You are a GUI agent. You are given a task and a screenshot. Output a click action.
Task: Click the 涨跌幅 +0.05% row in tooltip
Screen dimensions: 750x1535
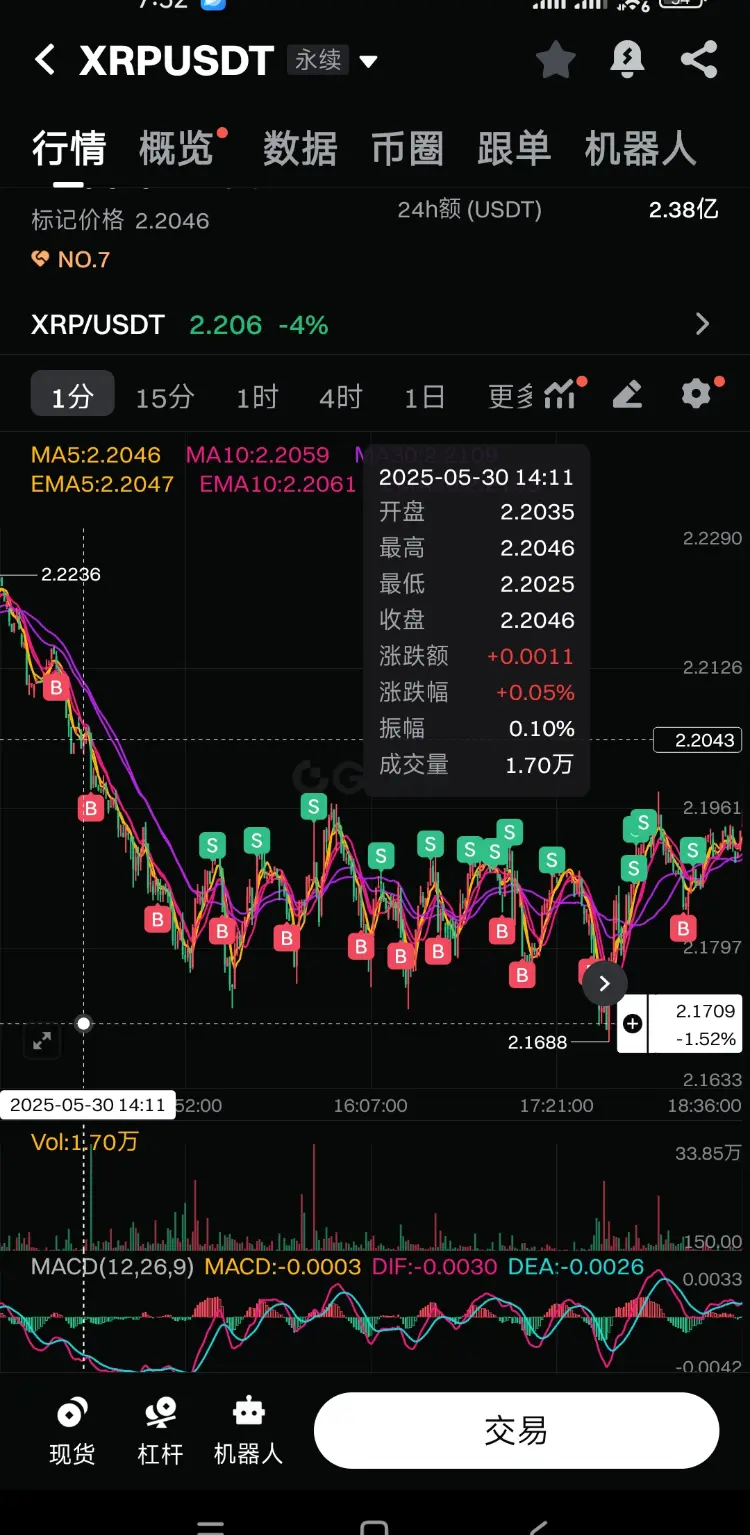pos(477,692)
